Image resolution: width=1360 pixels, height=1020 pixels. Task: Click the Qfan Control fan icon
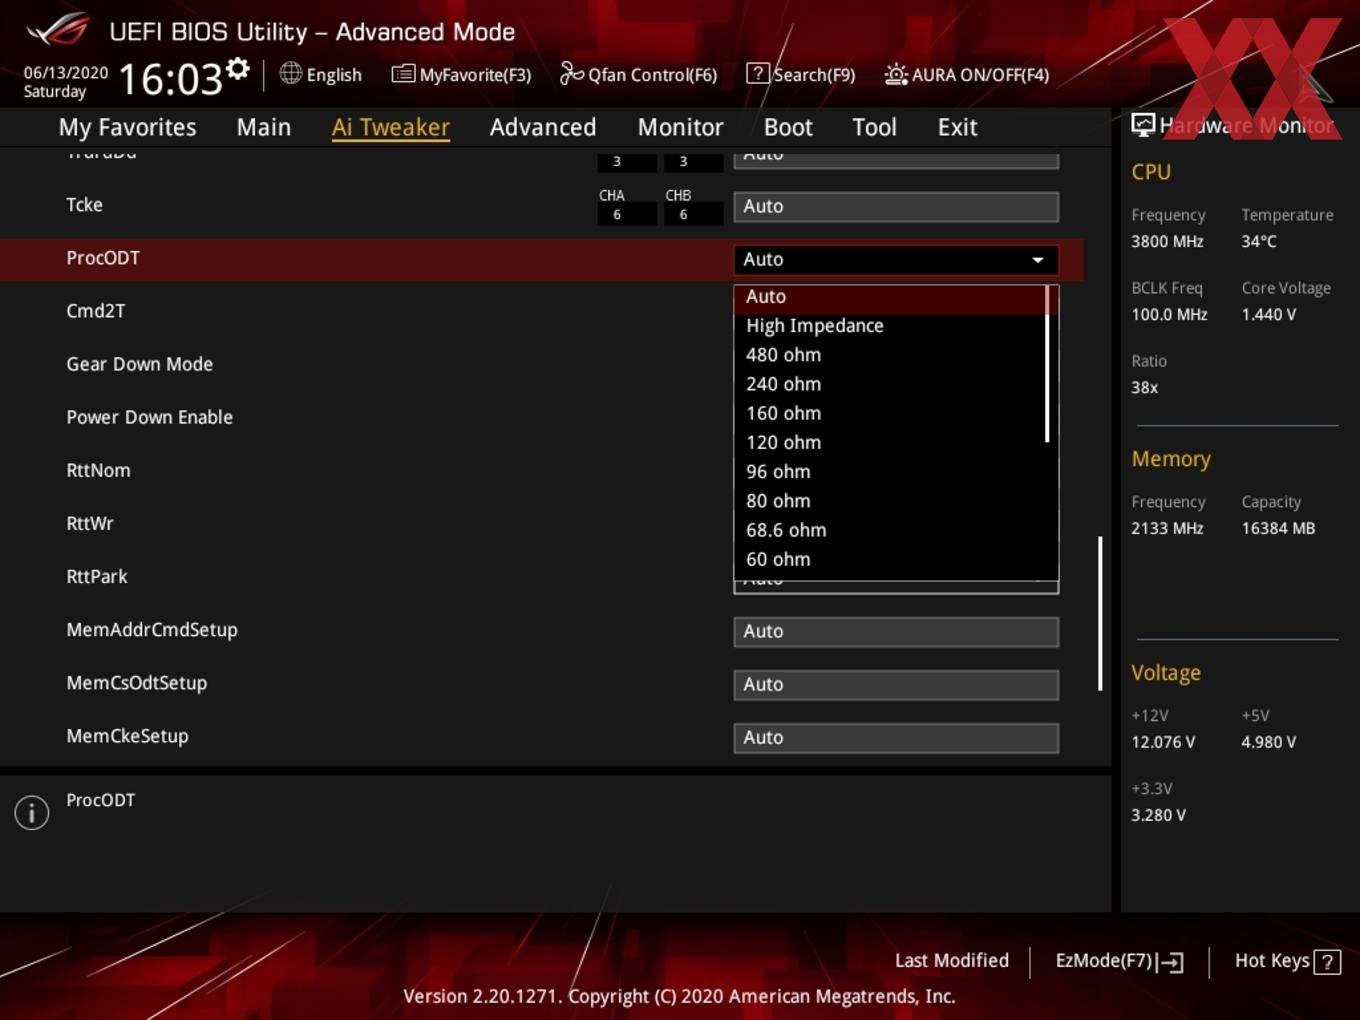(571, 73)
